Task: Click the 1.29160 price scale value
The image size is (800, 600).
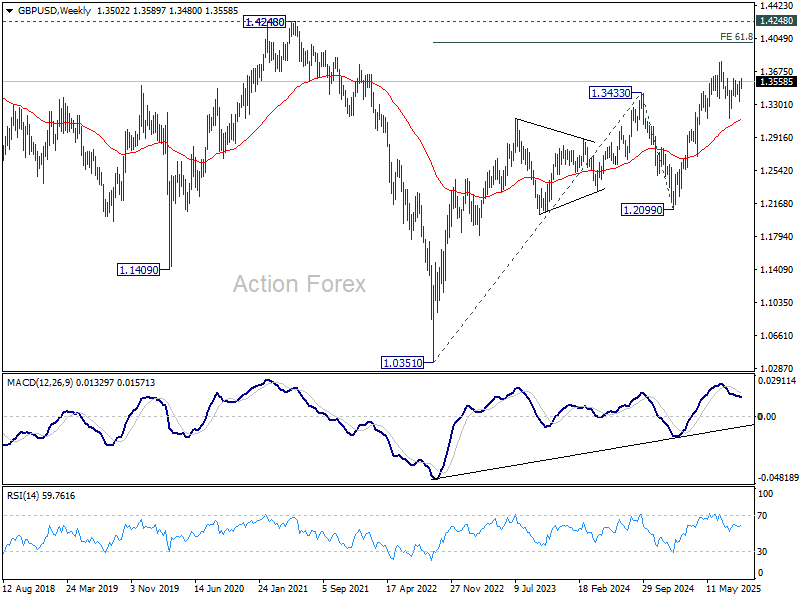Action: (777, 138)
